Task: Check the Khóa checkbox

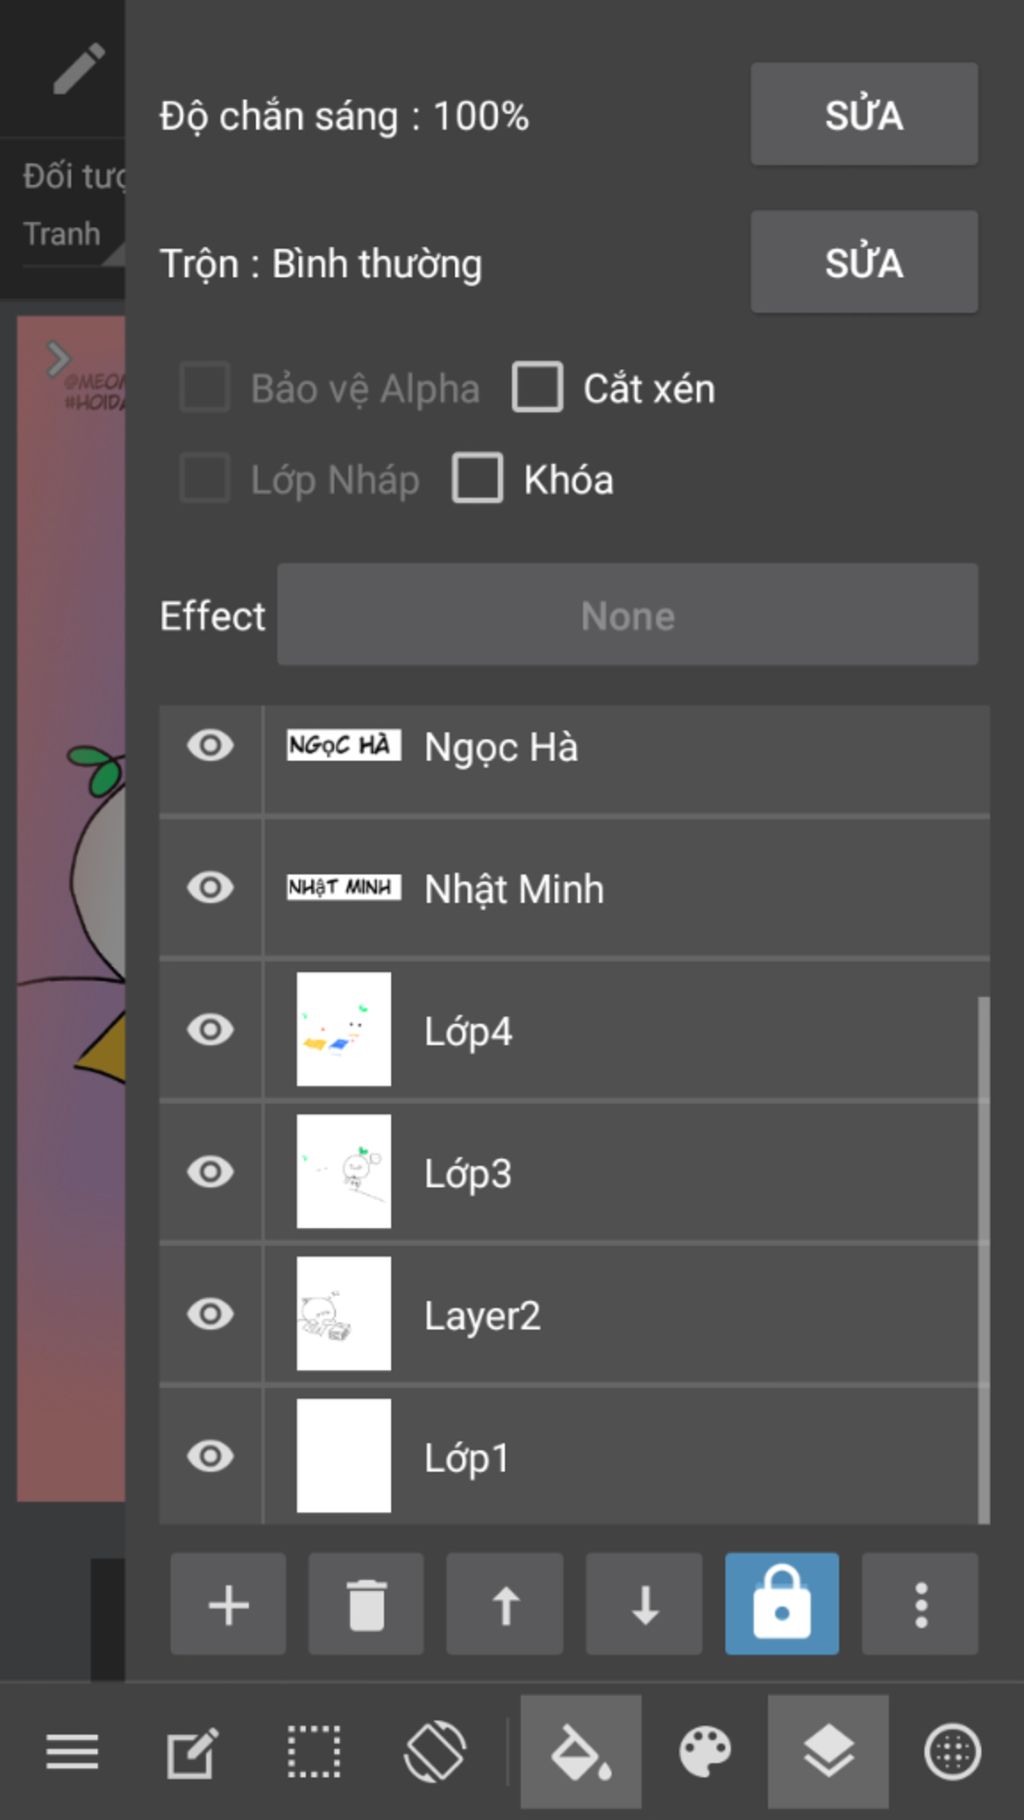Action: coord(478,479)
